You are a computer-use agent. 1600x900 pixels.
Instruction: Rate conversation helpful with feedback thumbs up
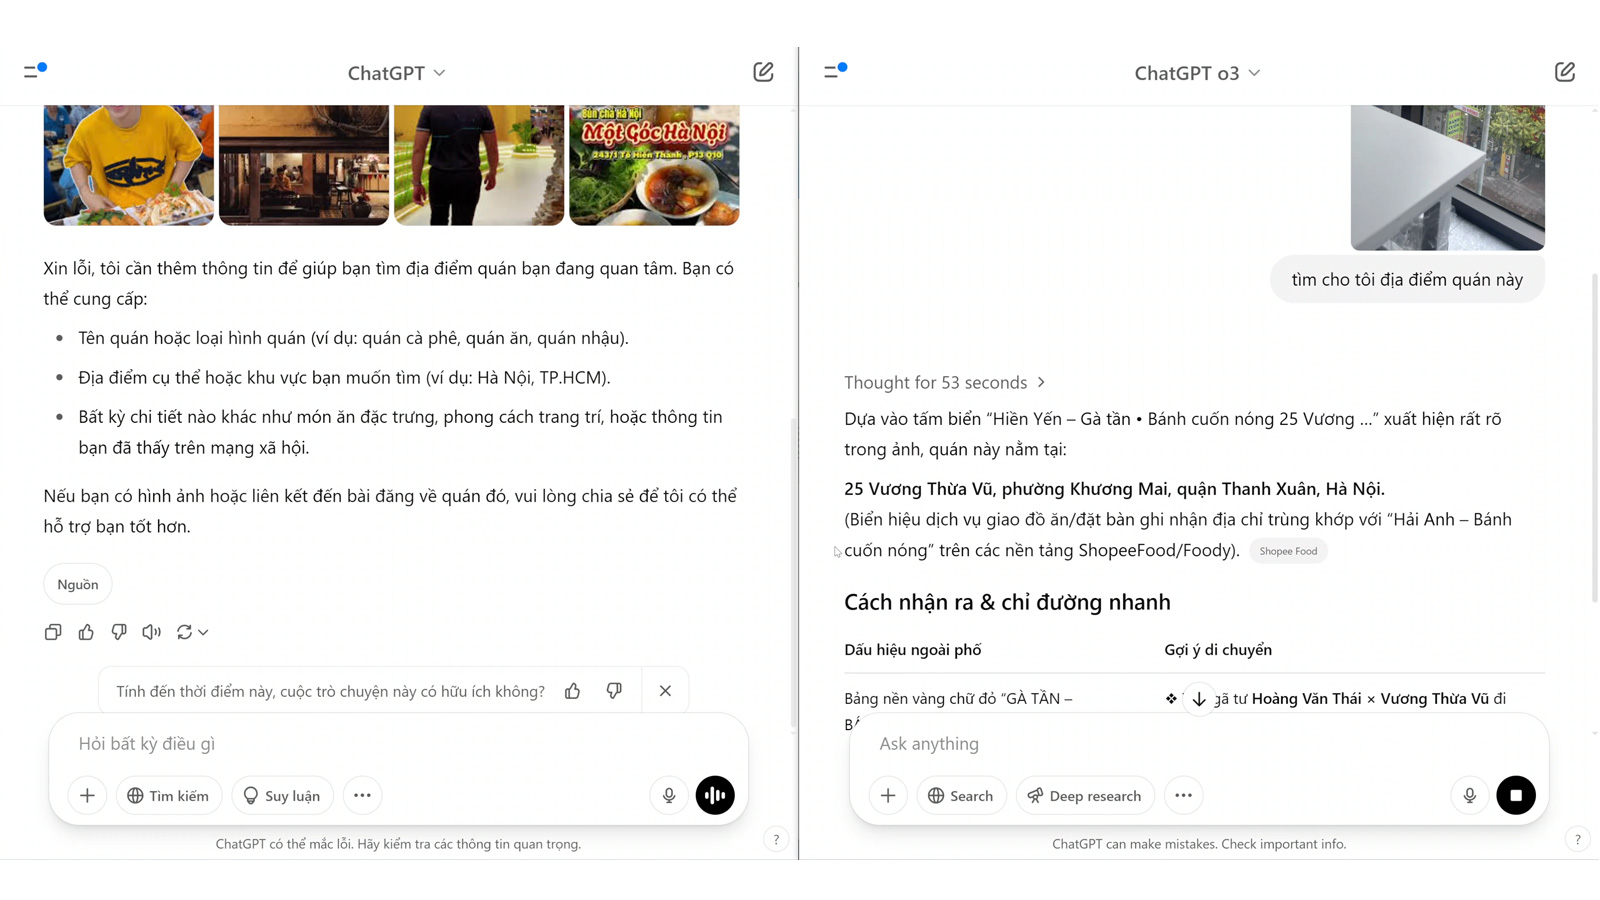coord(572,691)
